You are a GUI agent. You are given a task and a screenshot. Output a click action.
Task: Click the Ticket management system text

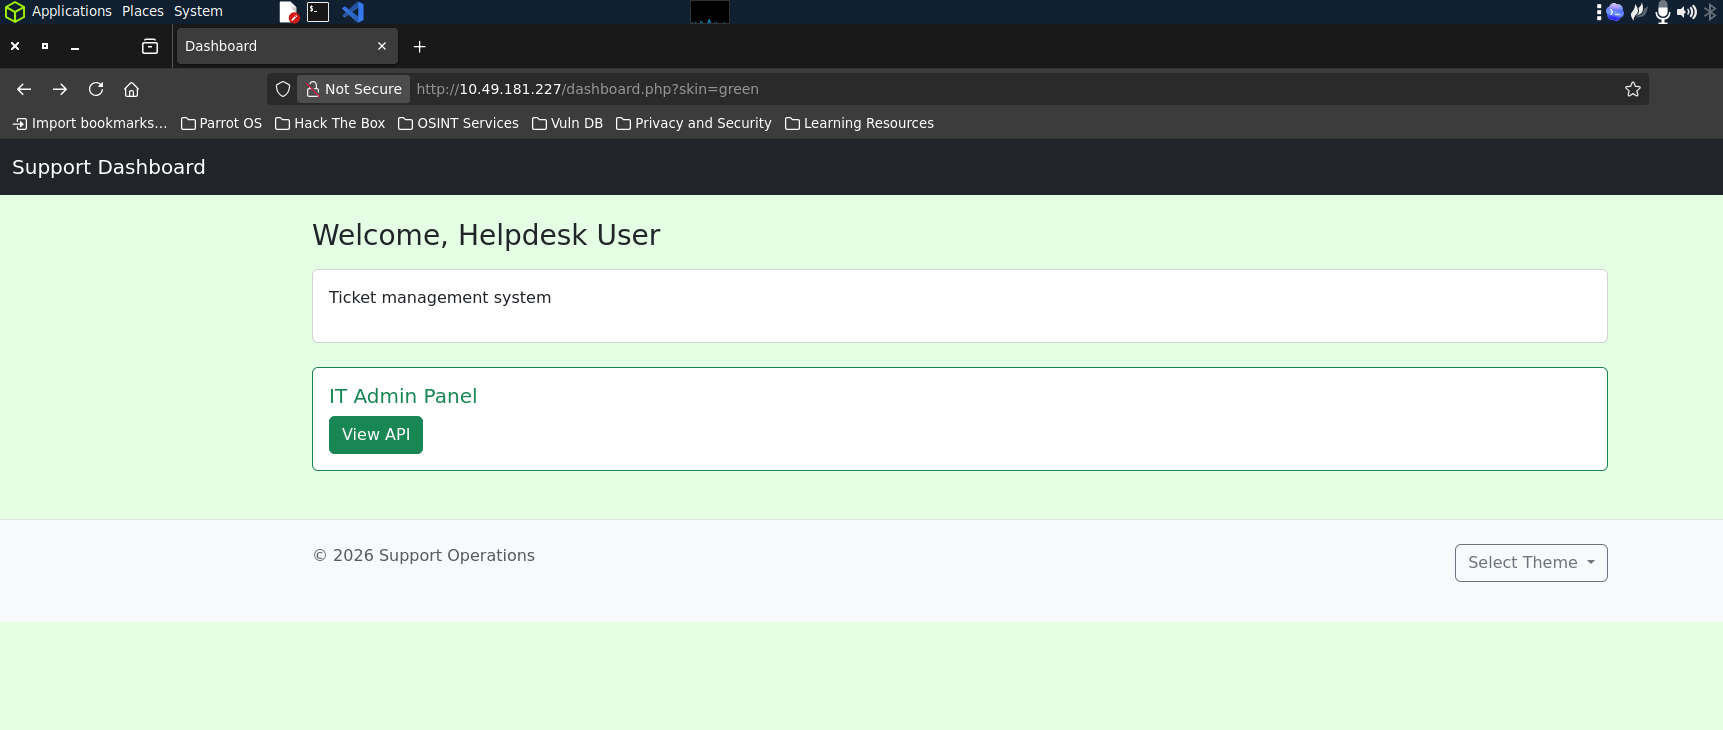pos(440,297)
